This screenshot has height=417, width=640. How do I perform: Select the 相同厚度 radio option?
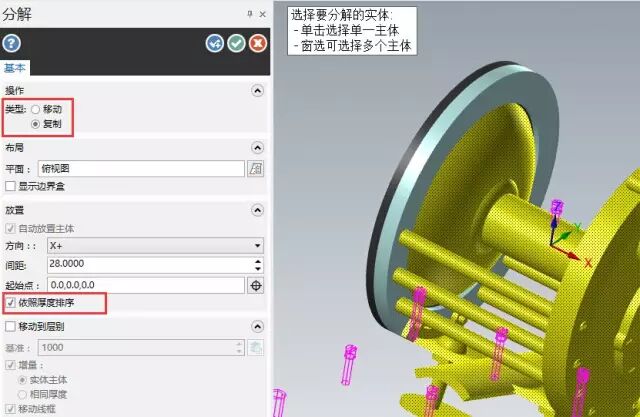[22, 395]
